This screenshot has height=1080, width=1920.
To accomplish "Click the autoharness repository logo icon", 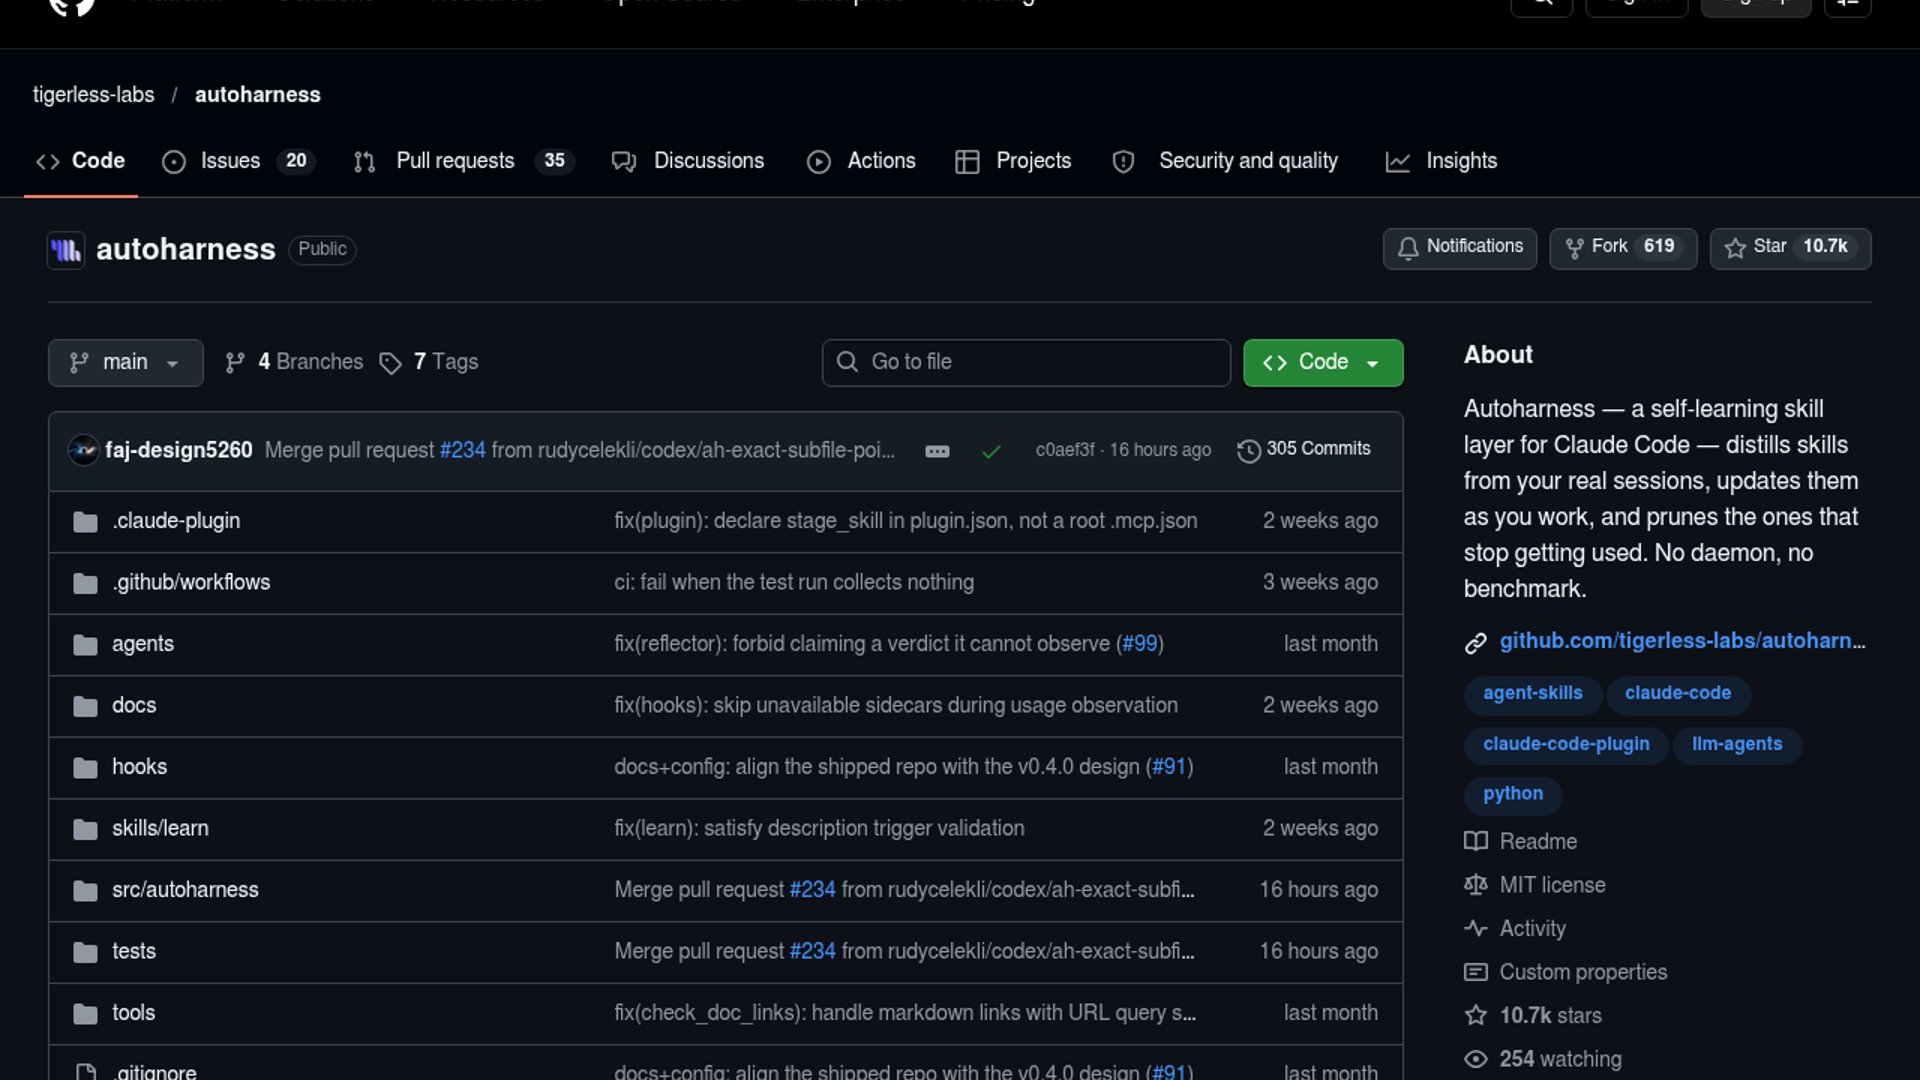I will click(66, 250).
